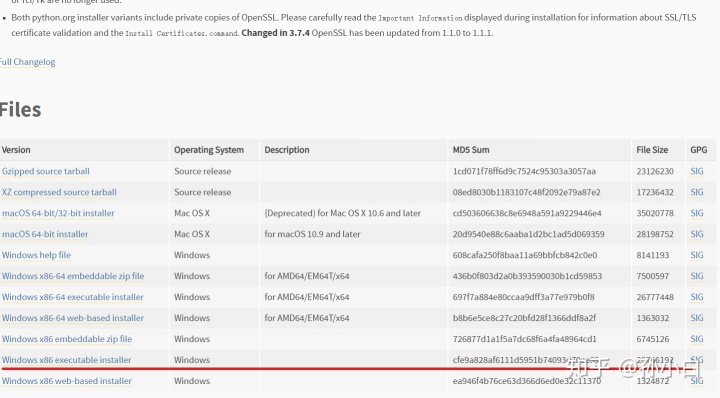Select file size 35020778
Screen dimensions: 720x398
[x=655, y=213]
